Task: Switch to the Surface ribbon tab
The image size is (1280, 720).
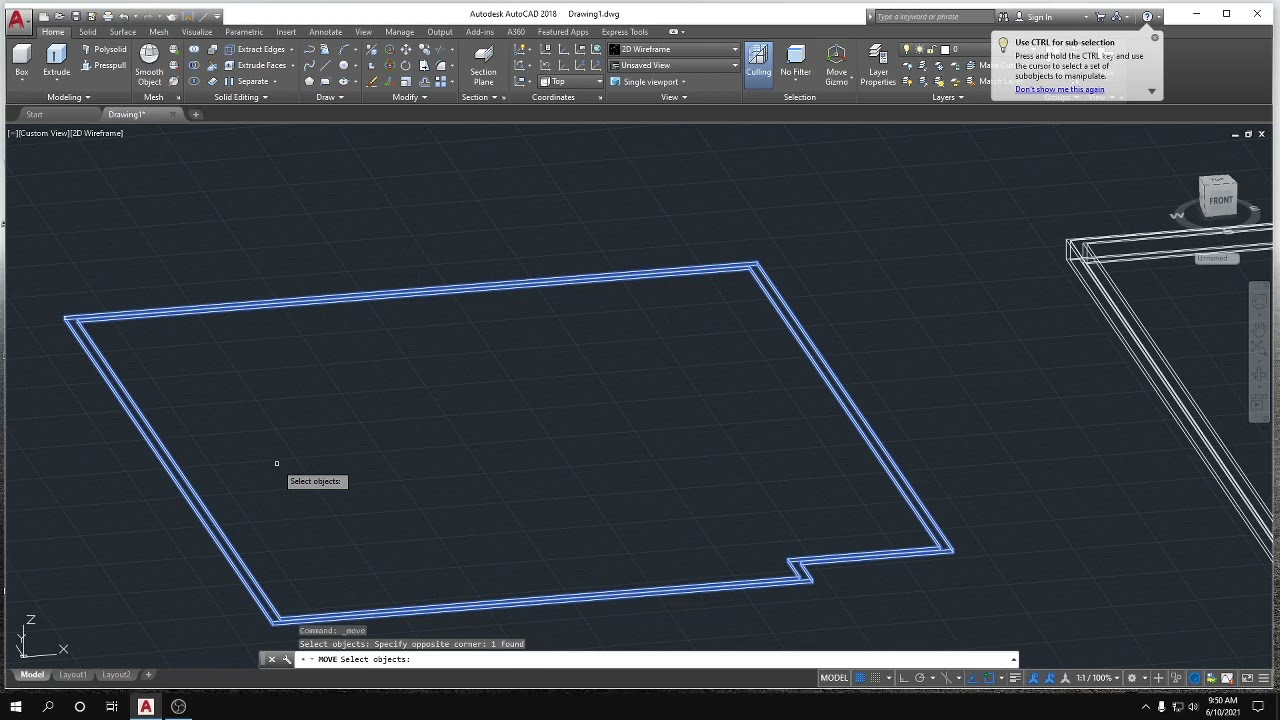Action: [123, 32]
